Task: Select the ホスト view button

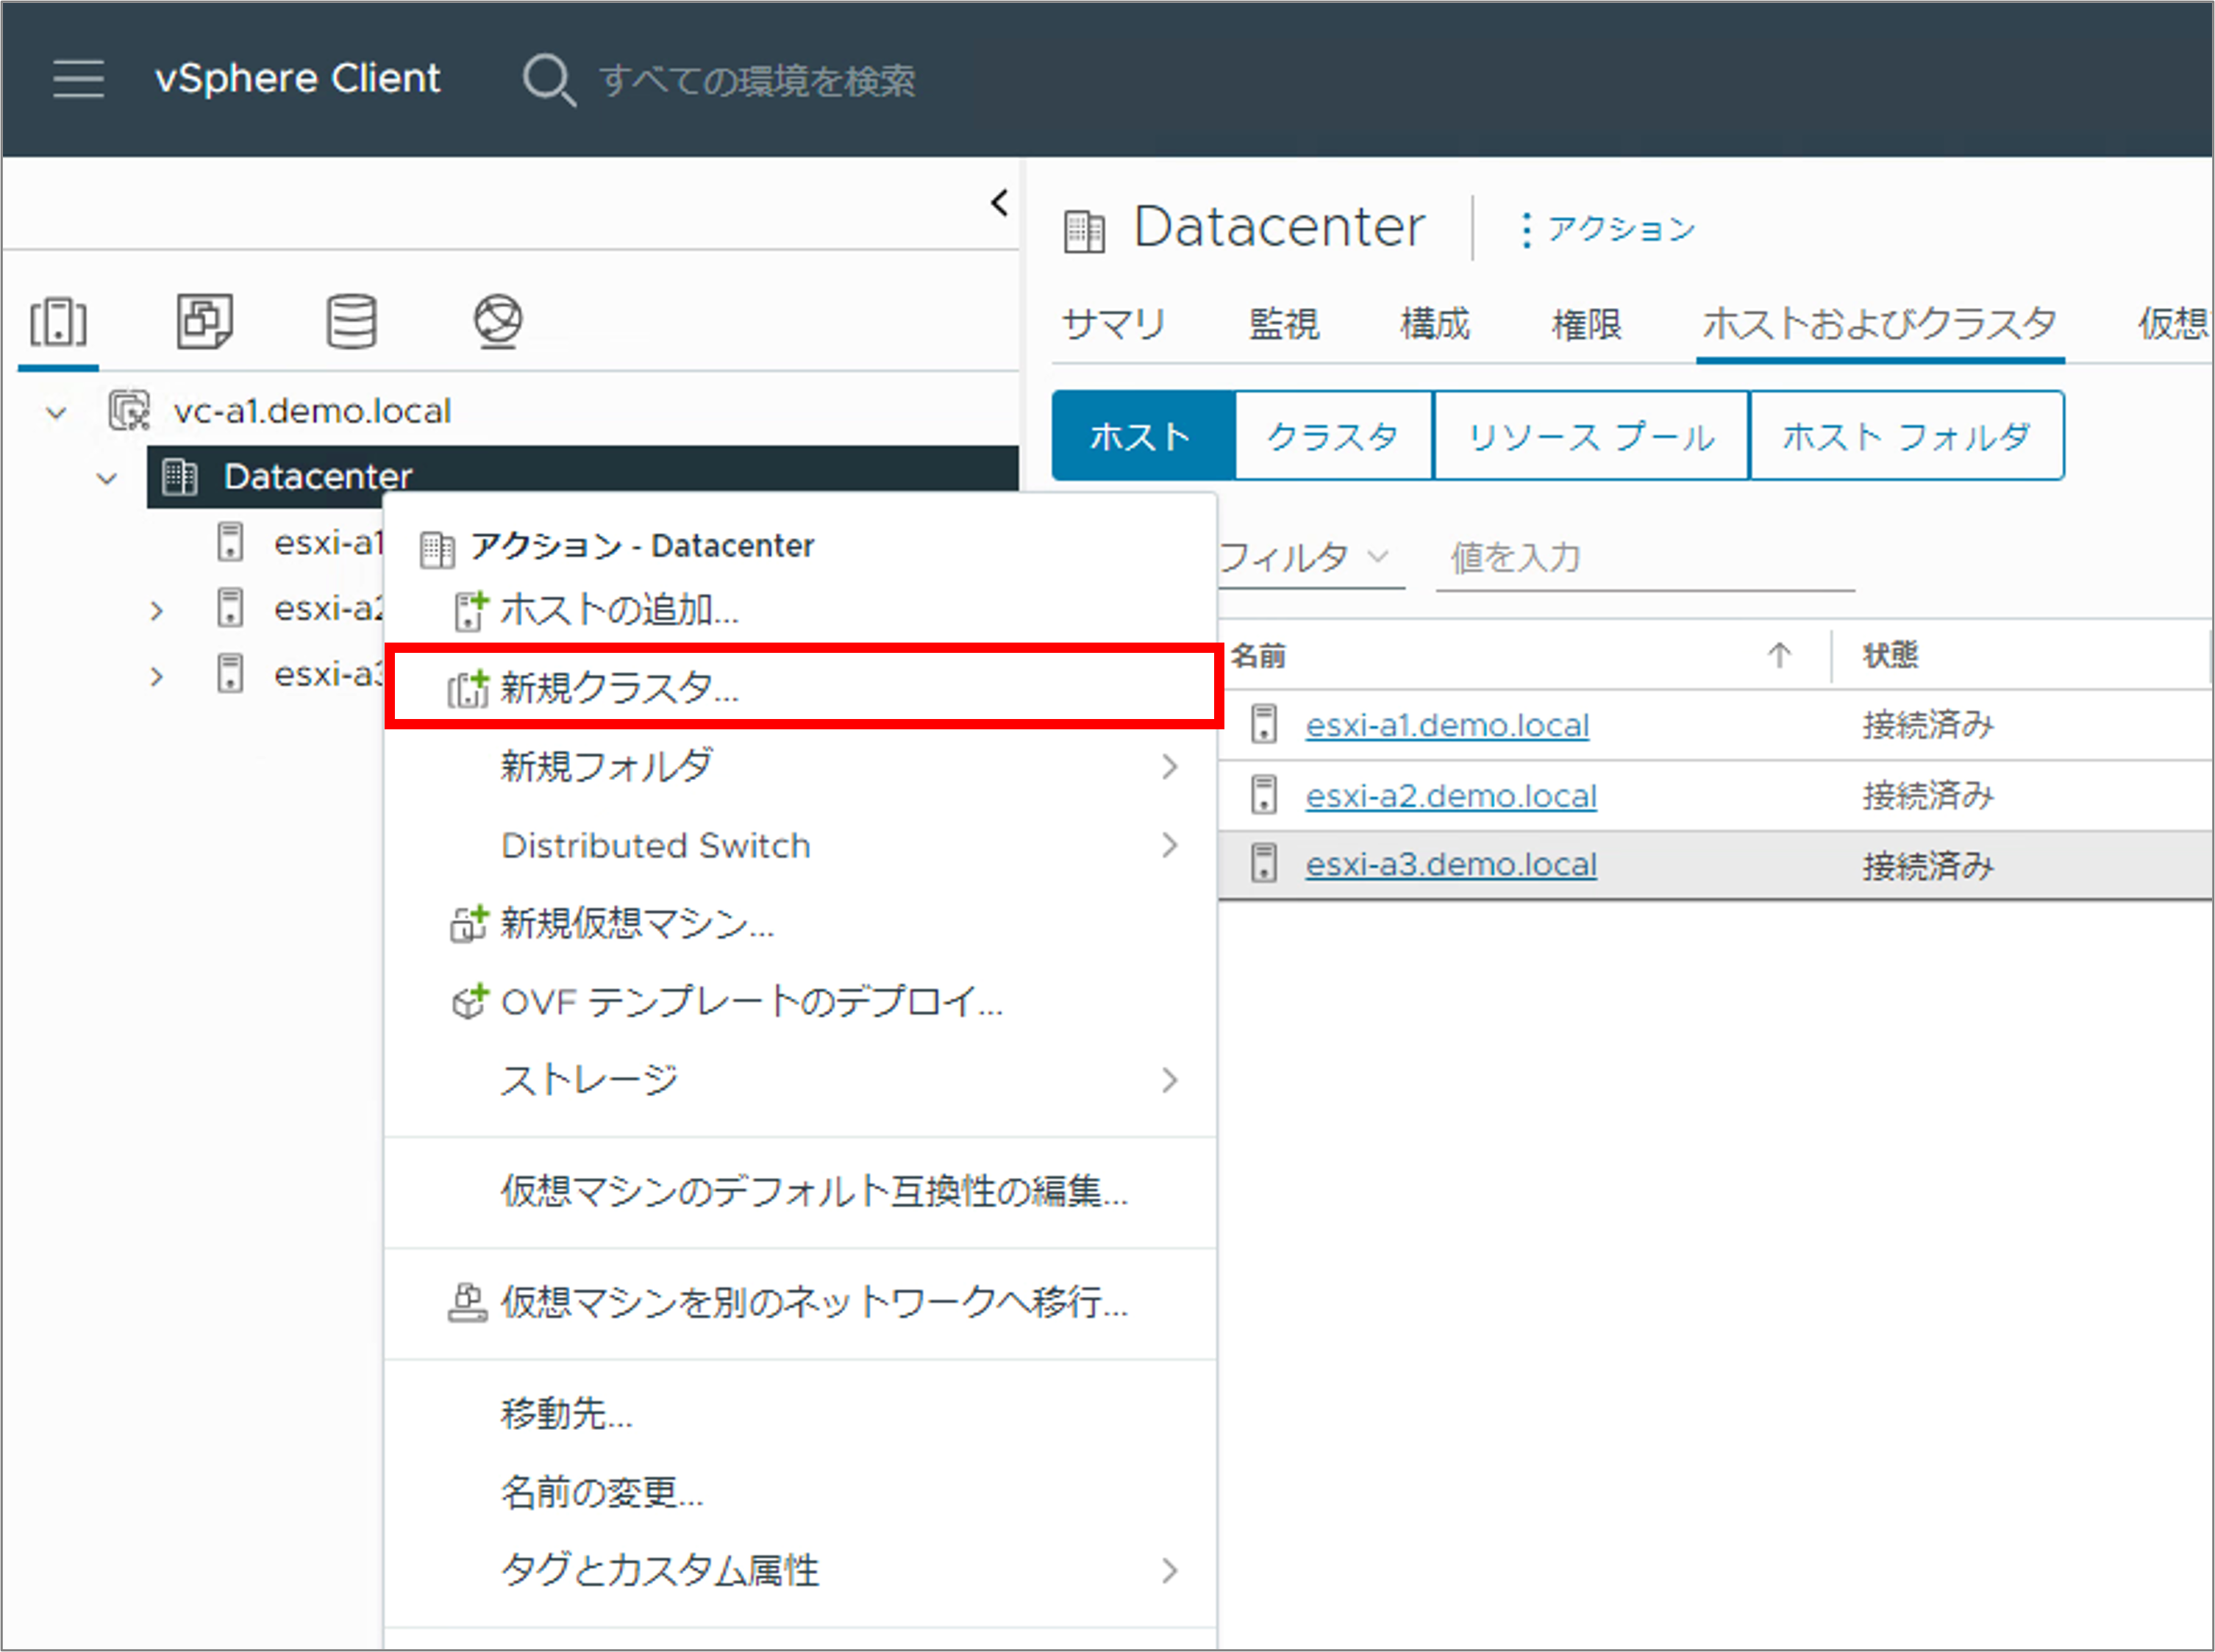Action: (1143, 436)
